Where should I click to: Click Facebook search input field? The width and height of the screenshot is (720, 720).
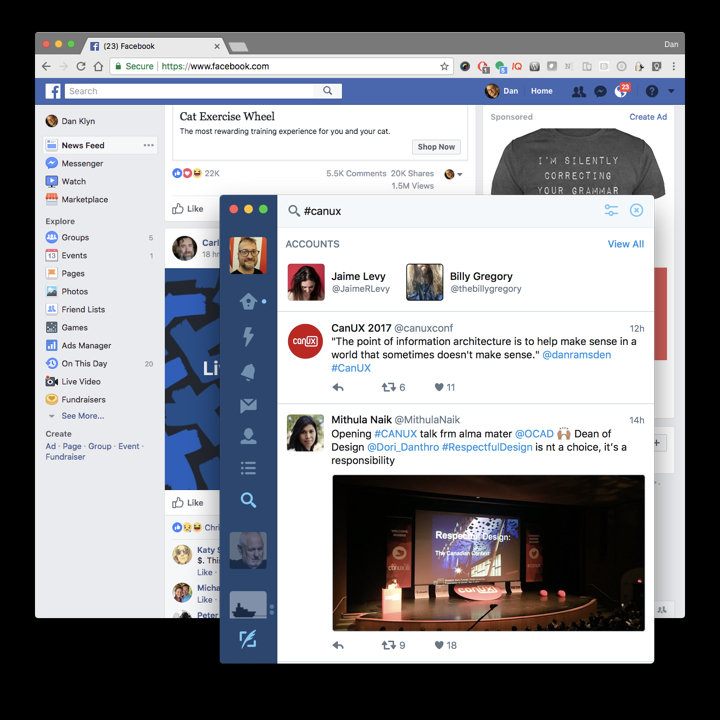(190, 91)
